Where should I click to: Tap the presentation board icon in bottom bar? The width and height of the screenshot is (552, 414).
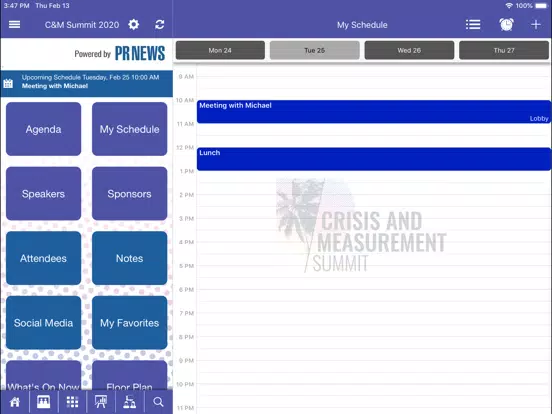101,402
